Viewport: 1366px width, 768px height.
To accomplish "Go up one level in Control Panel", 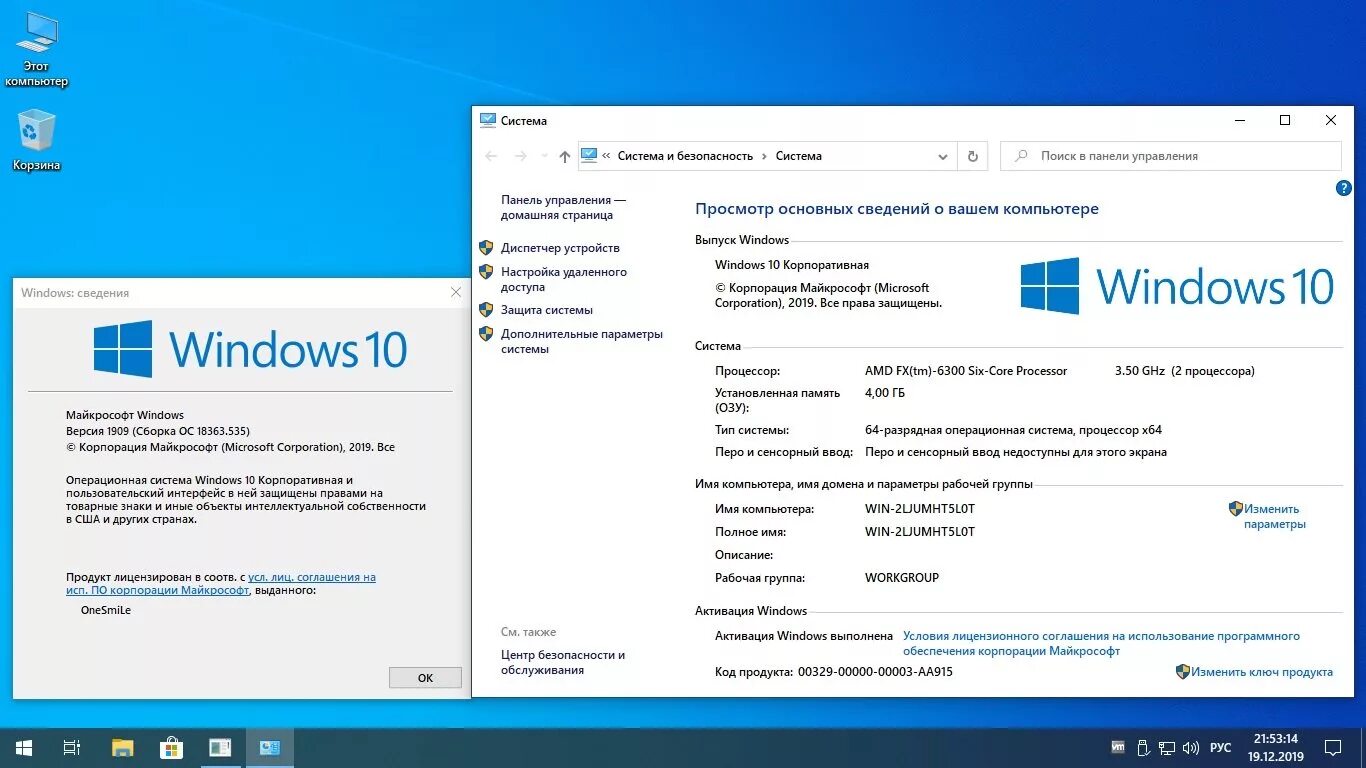I will (x=565, y=156).
